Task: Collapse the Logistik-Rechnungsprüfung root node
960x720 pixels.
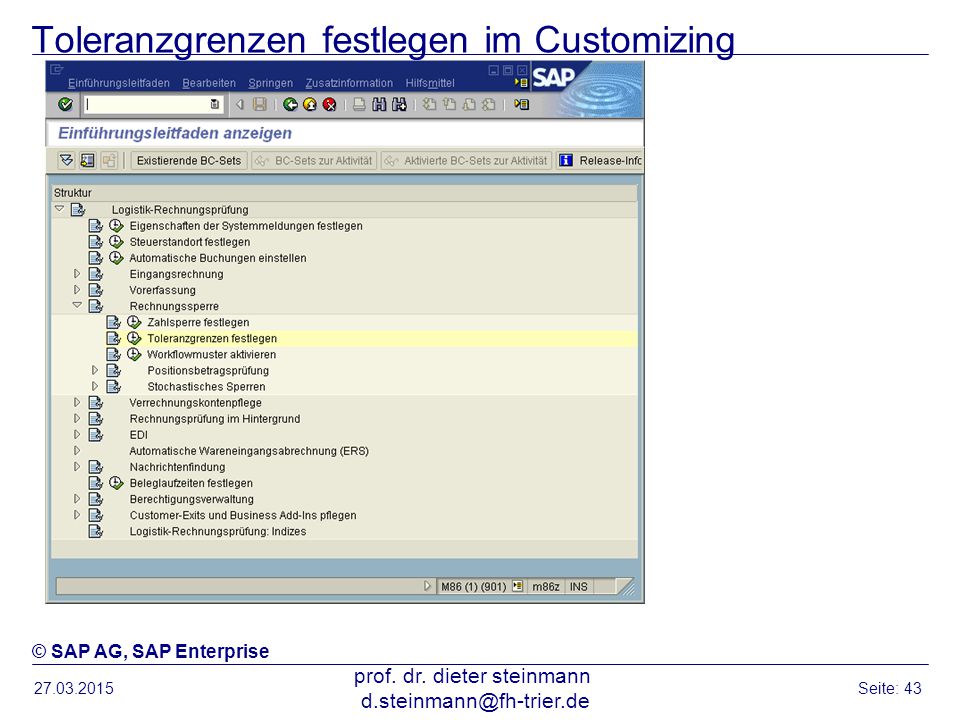Action: point(59,209)
